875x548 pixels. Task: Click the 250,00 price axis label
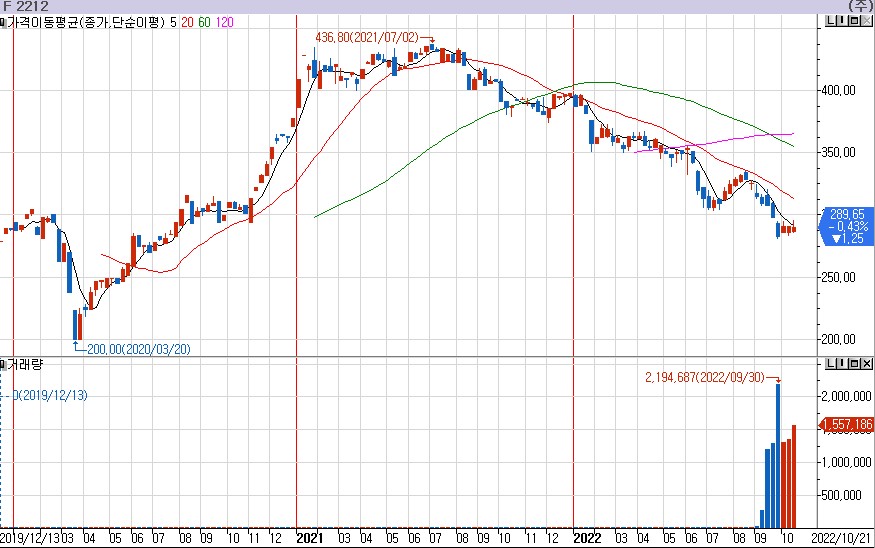coord(838,277)
